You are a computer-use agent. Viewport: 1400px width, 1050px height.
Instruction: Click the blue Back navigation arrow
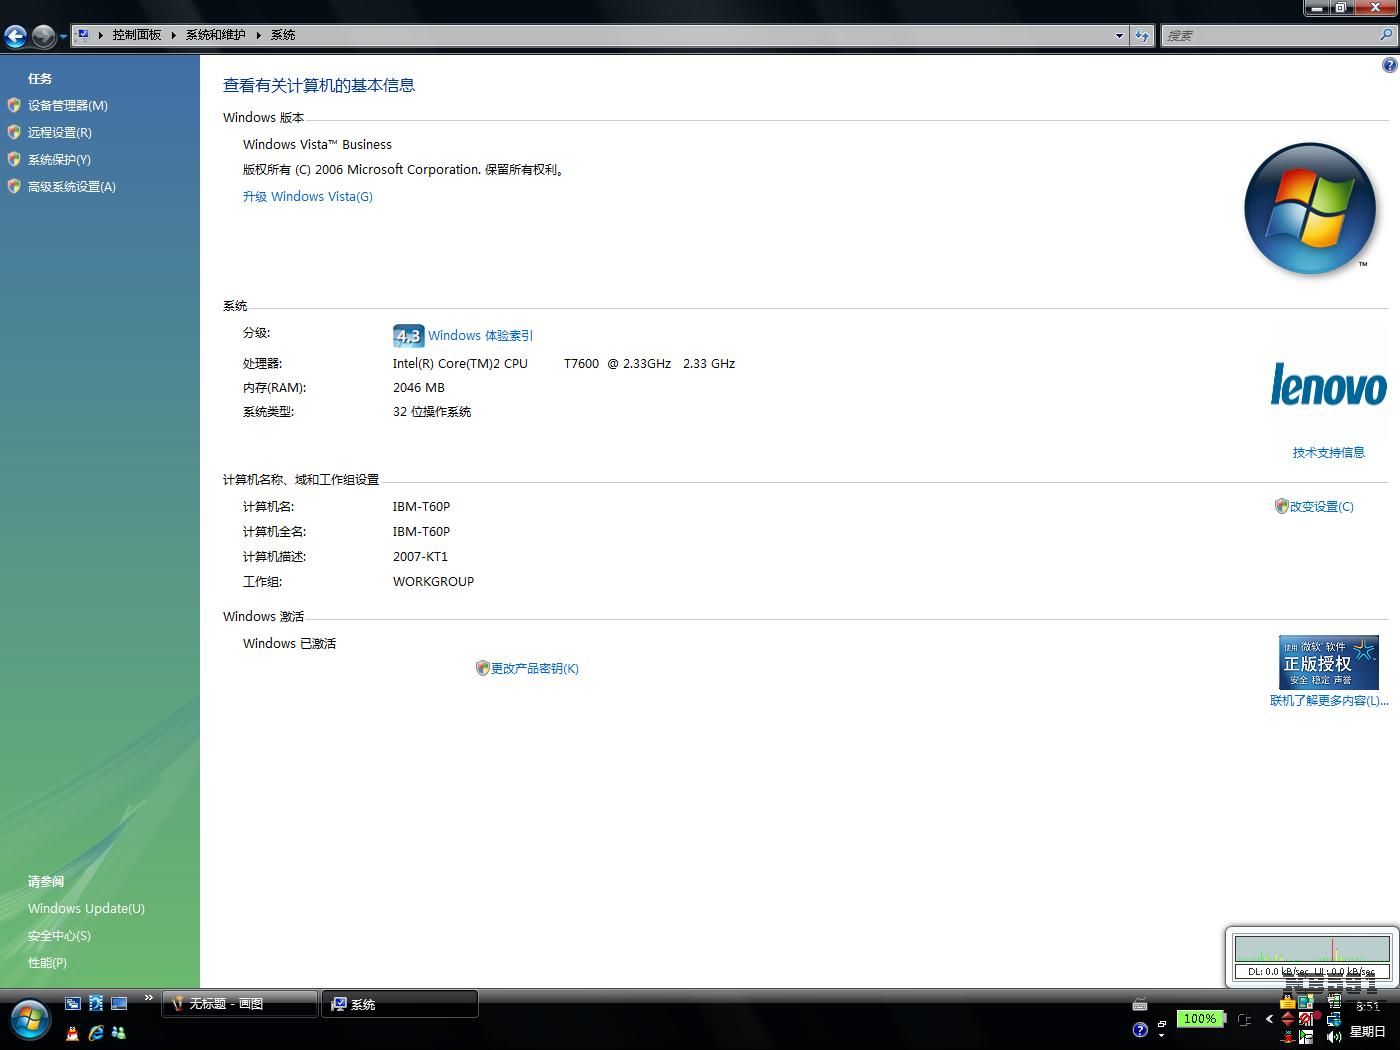click(15, 36)
